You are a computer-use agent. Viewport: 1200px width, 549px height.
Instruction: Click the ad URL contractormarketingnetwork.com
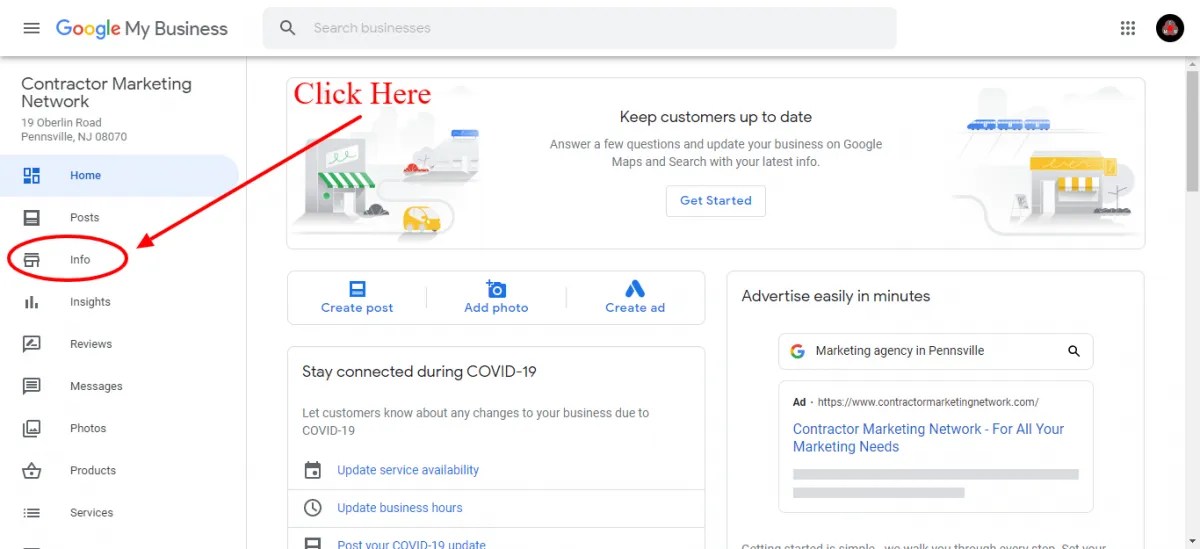928,403
